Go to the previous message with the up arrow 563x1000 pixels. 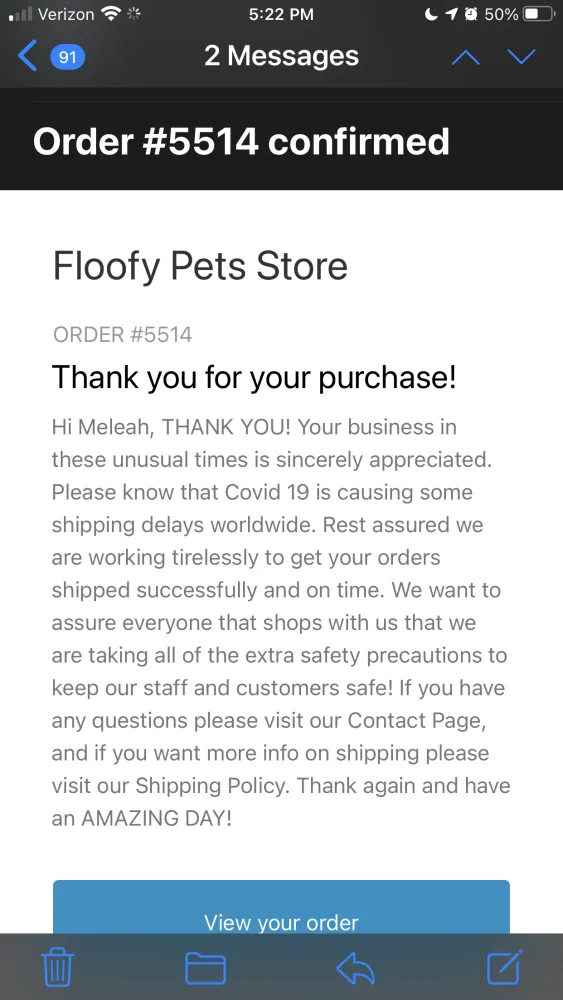[x=465, y=57]
